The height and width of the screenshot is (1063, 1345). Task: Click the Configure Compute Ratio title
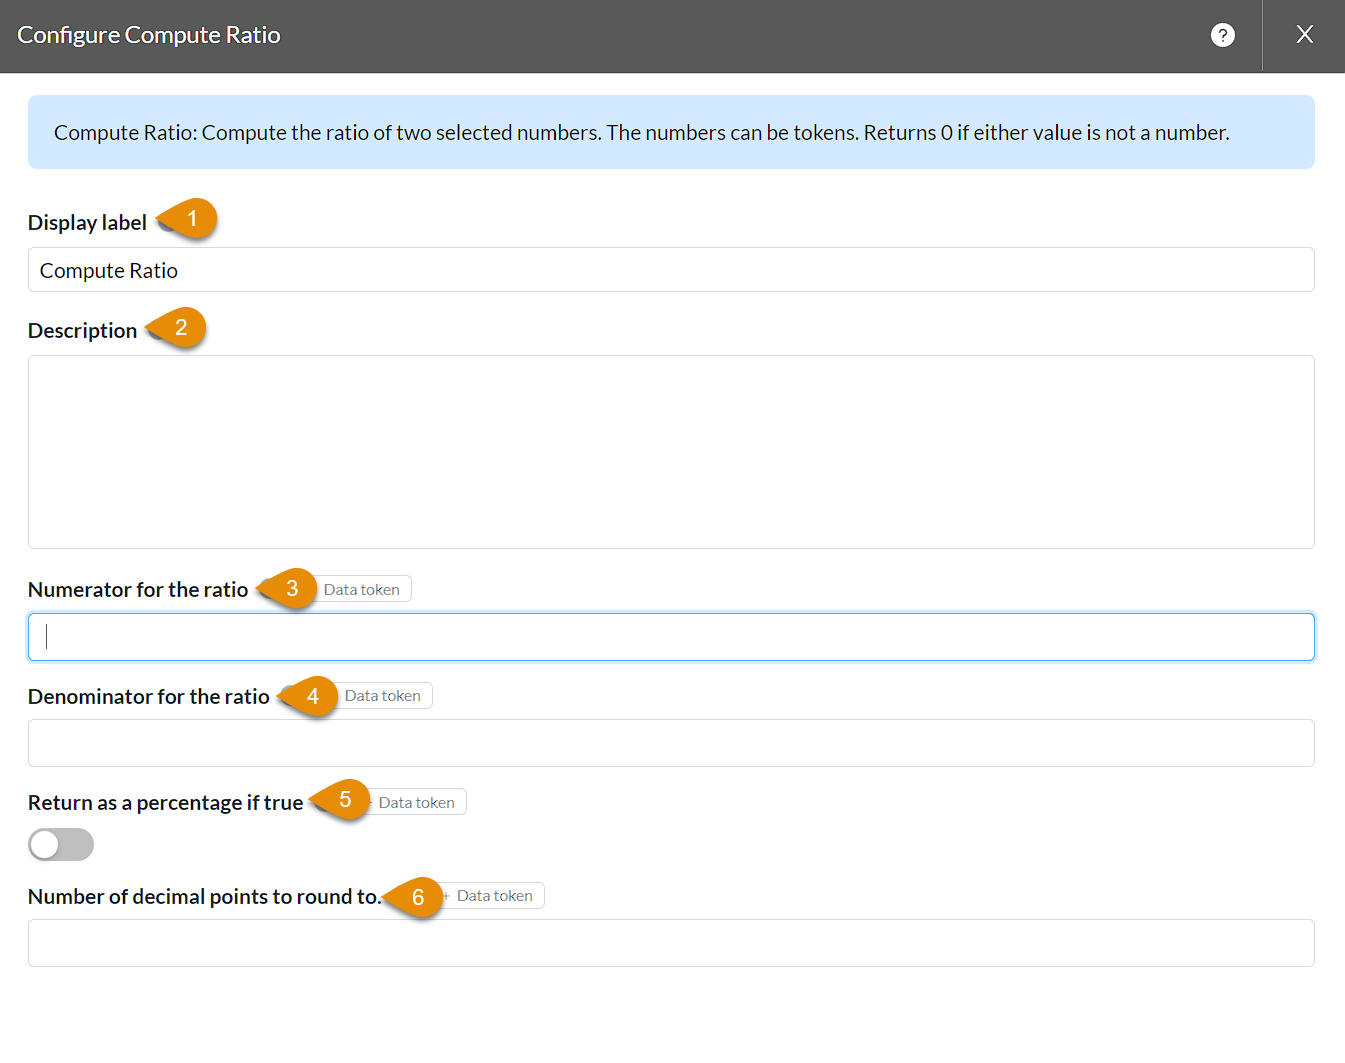pos(149,35)
